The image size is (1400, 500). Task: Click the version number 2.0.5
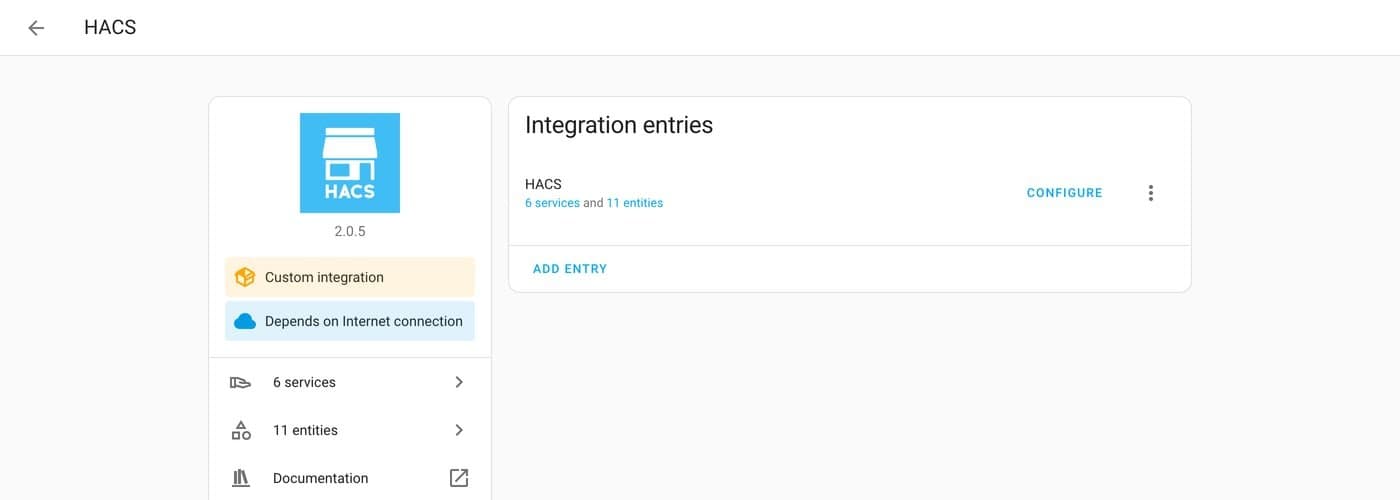[x=350, y=231]
